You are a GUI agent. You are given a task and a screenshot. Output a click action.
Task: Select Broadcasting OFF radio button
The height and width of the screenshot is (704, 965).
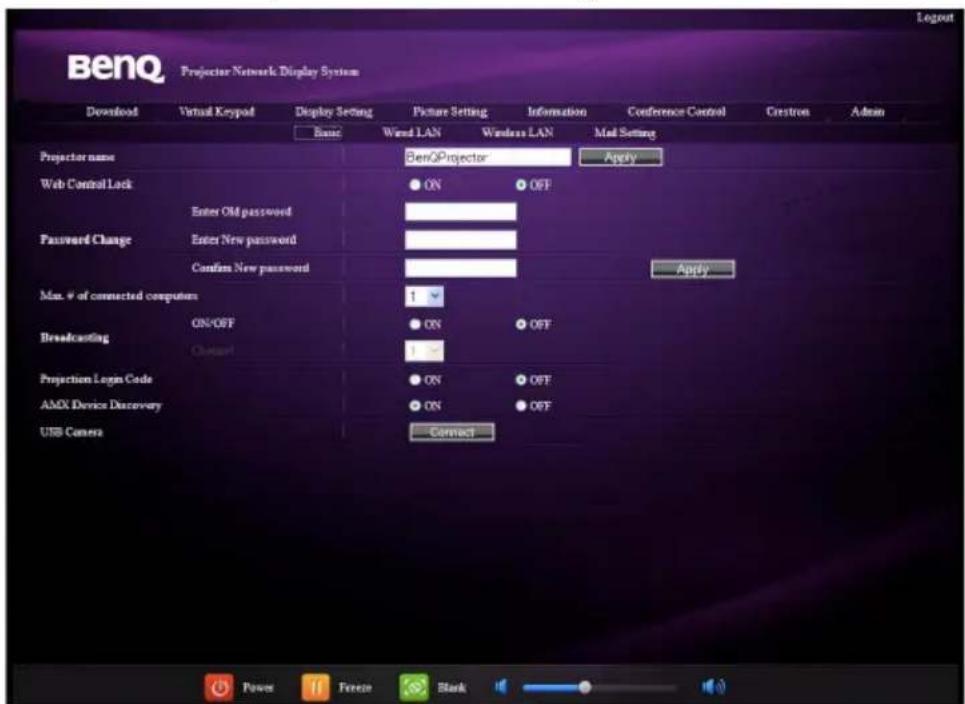tap(521, 324)
